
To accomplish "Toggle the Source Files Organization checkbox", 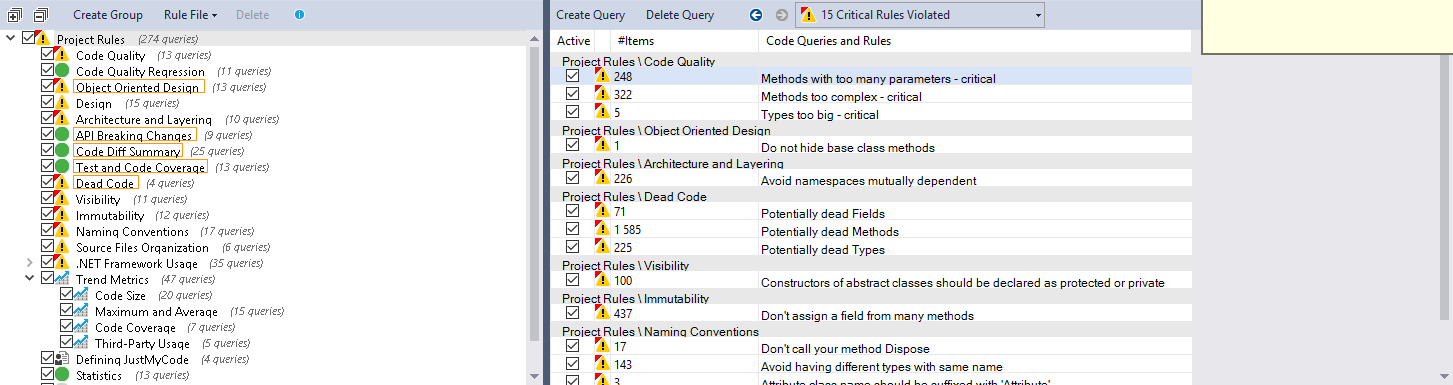I will pos(47,247).
